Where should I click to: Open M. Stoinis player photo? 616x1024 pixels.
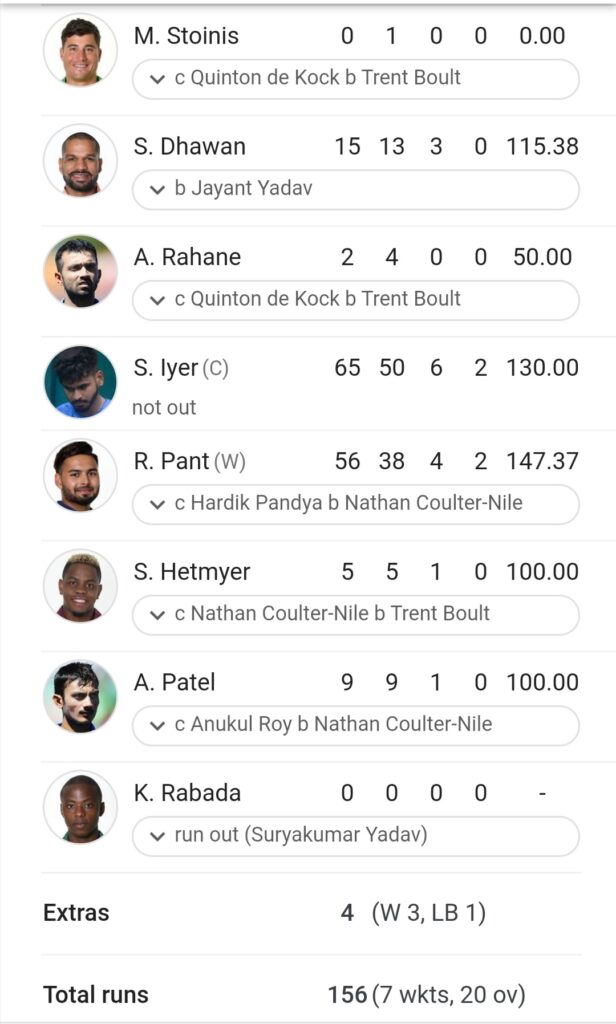80,50
